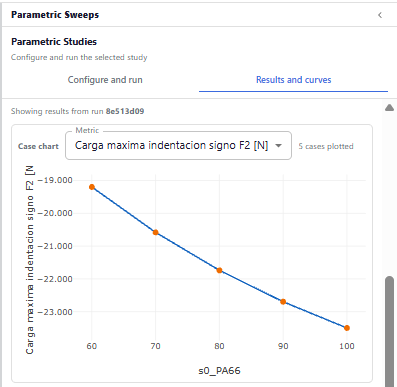This screenshot has width=397, height=387.
Task: Click the vertical scrollbar thumb
Action: coord(389,332)
